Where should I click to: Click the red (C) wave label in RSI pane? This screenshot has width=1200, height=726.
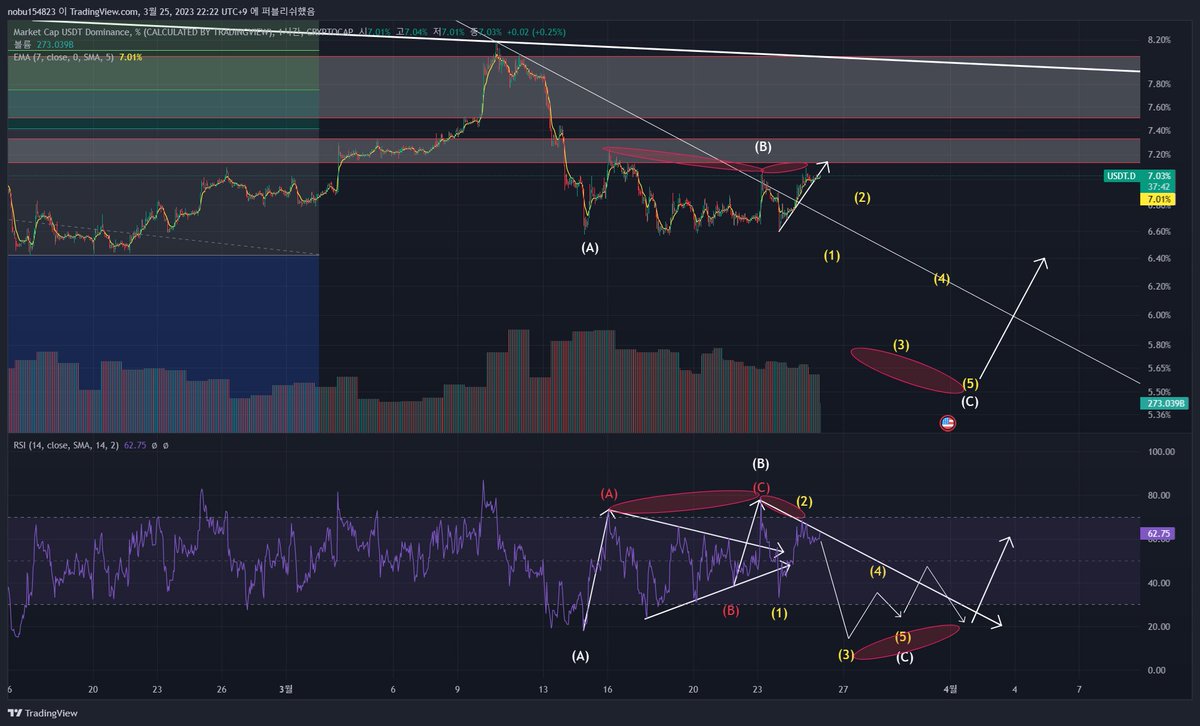(761, 487)
